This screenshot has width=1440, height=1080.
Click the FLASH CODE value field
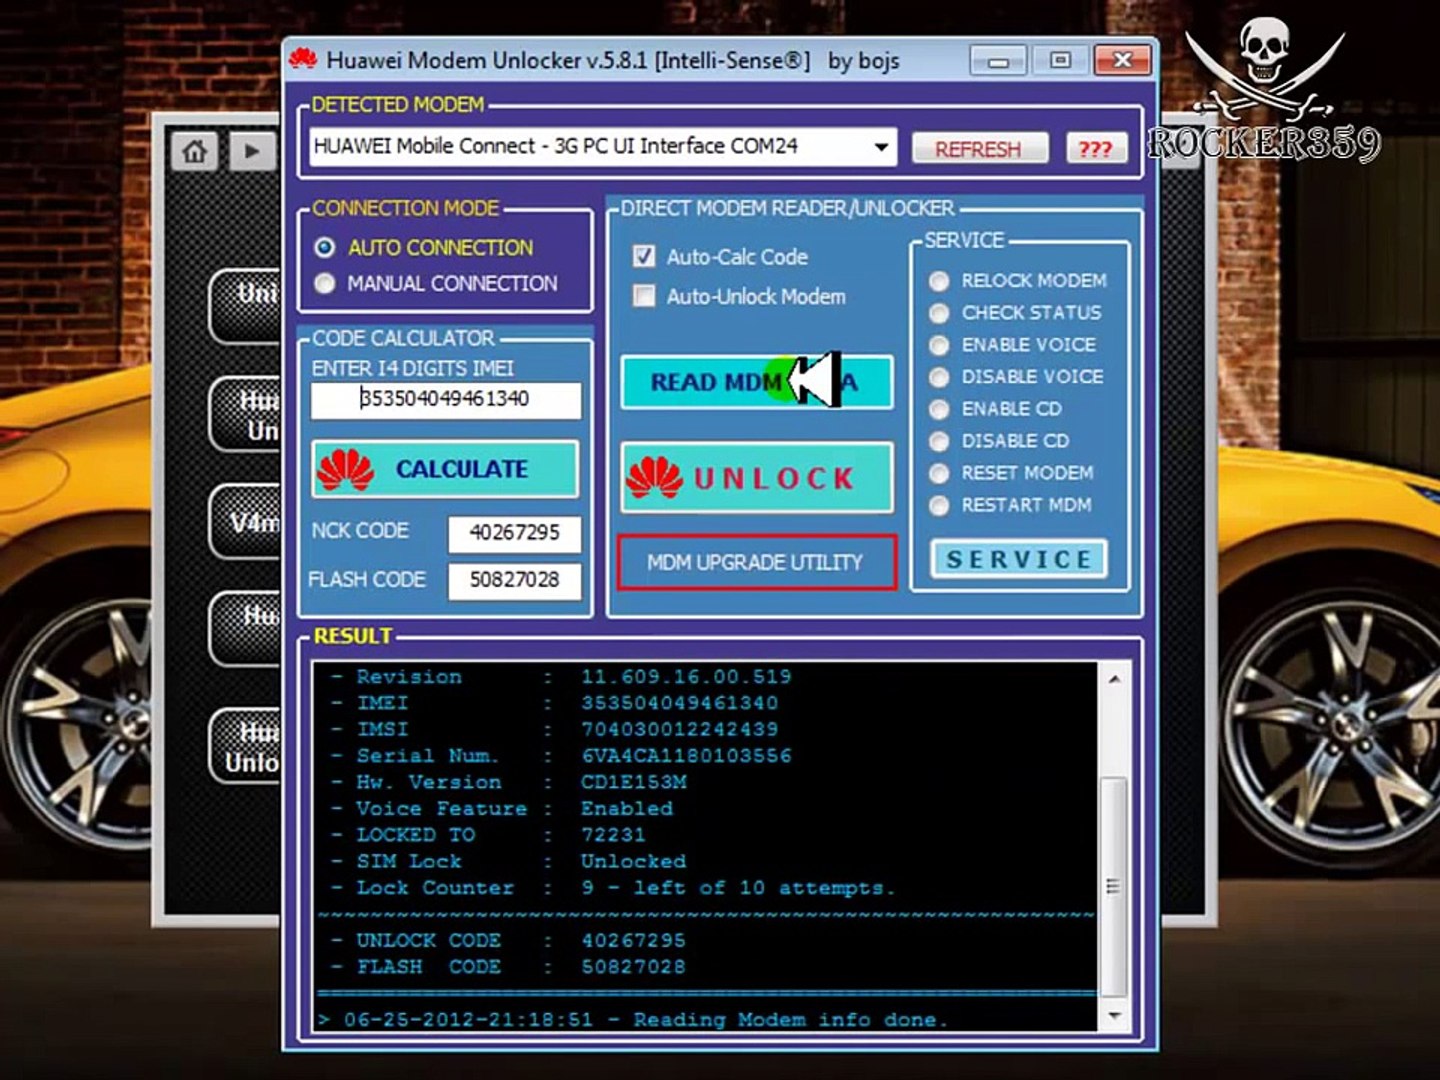pos(514,580)
